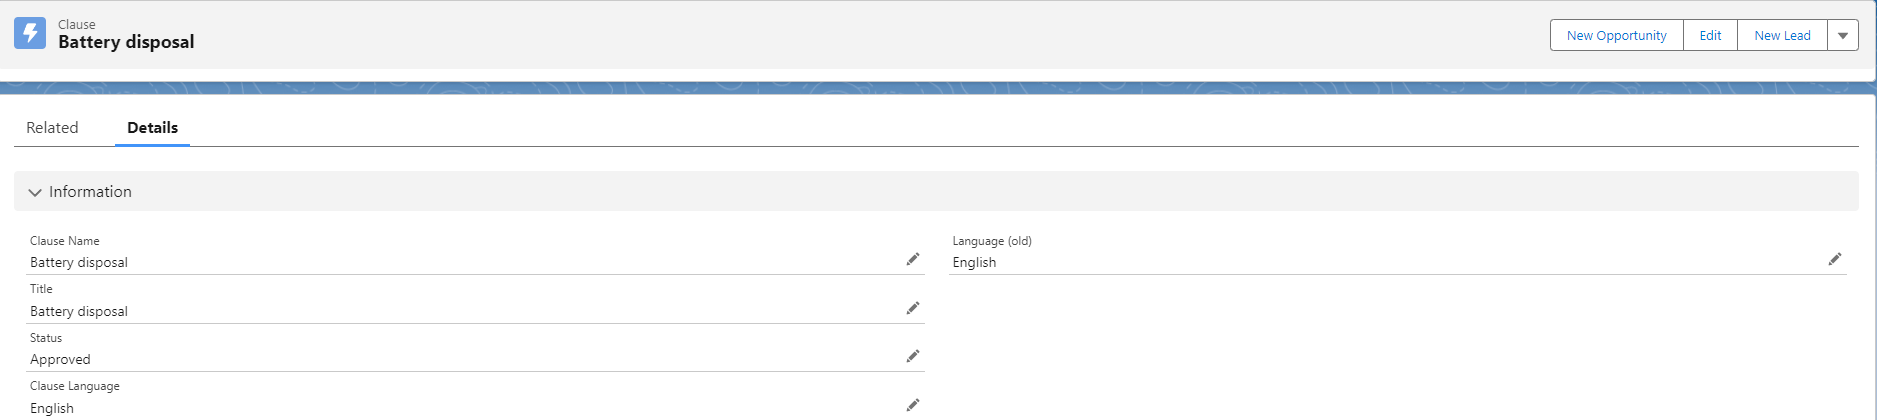Edit the Title field via its pencil icon
This screenshot has height=420, width=1877.
click(912, 308)
